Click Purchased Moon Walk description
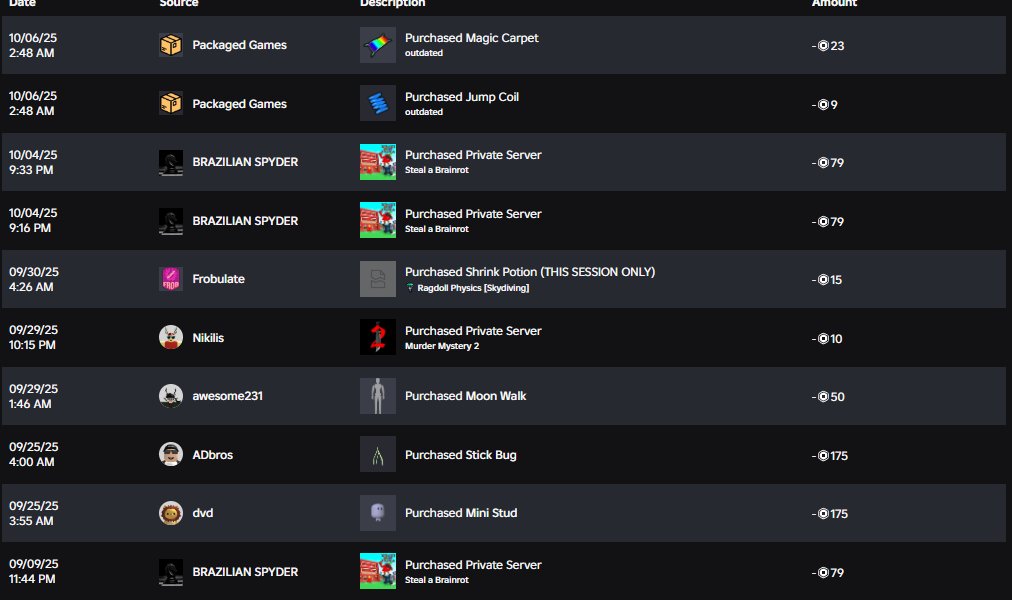Viewport: 1012px width, 600px height. tap(465, 396)
